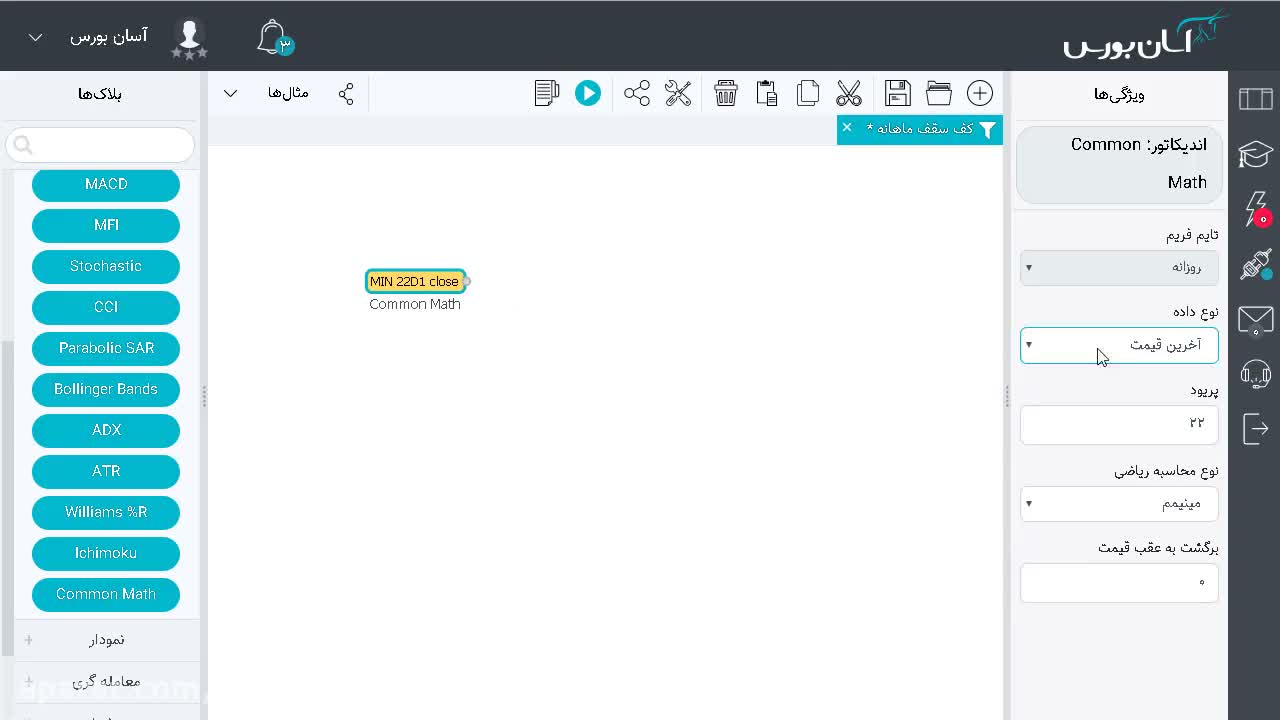Add the Bollinger Bands block
The width and height of the screenshot is (1280, 720).
click(106, 389)
